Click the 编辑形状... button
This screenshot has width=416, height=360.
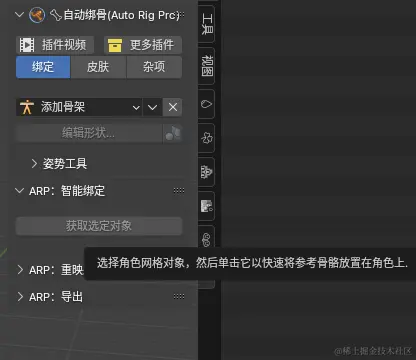click(x=89, y=133)
